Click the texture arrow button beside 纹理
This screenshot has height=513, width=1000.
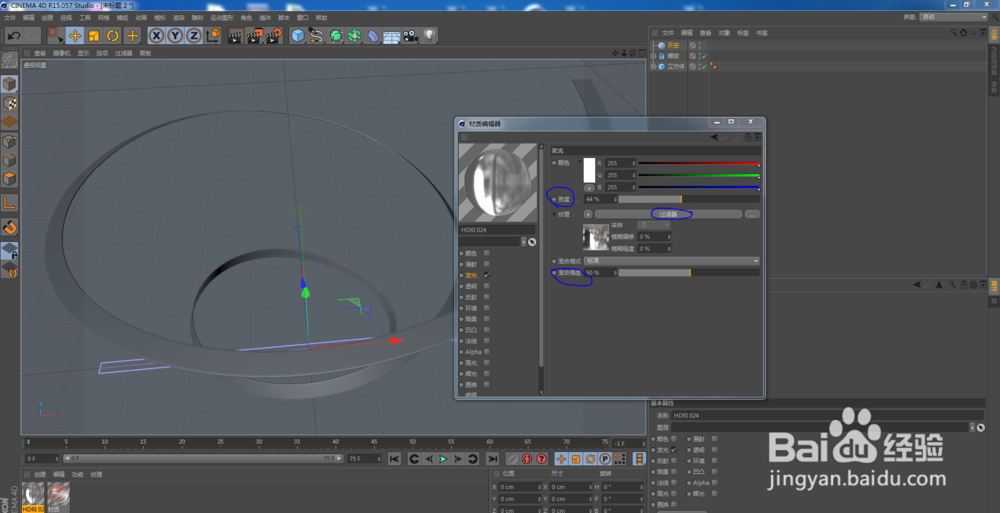click(x=588, y=214)
